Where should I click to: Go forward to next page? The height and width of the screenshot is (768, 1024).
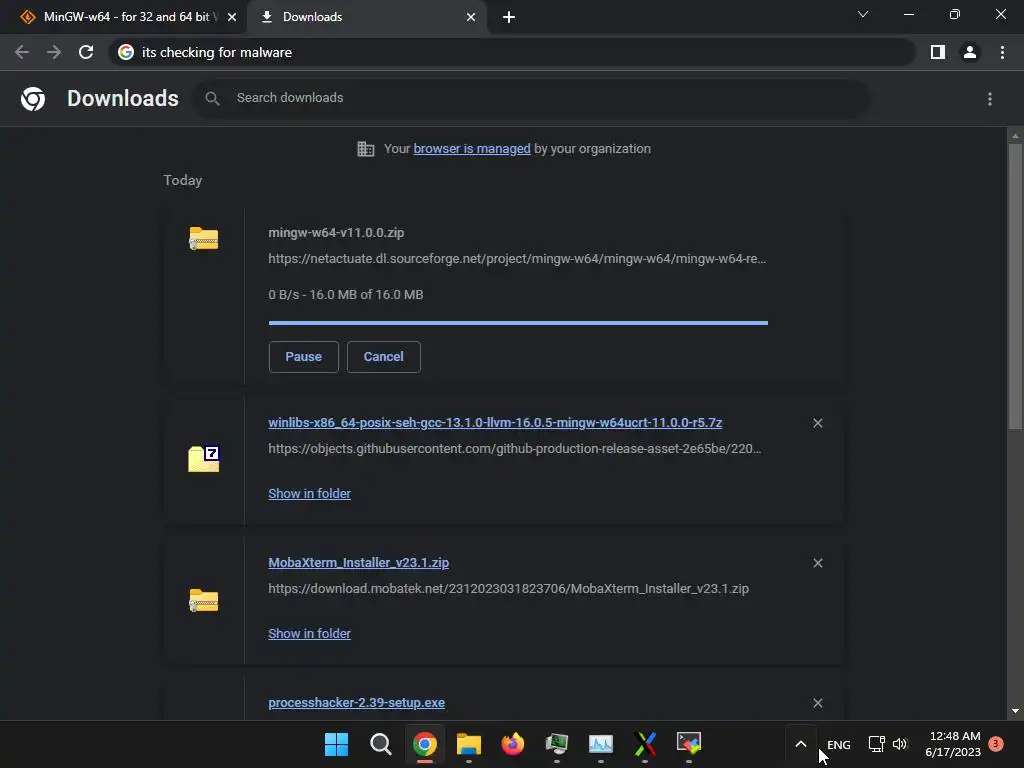click(54, 52)
